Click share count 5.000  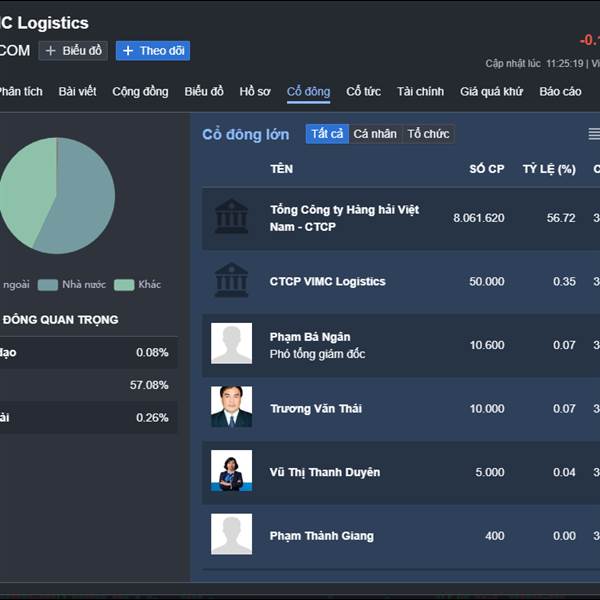pos(490,472)
